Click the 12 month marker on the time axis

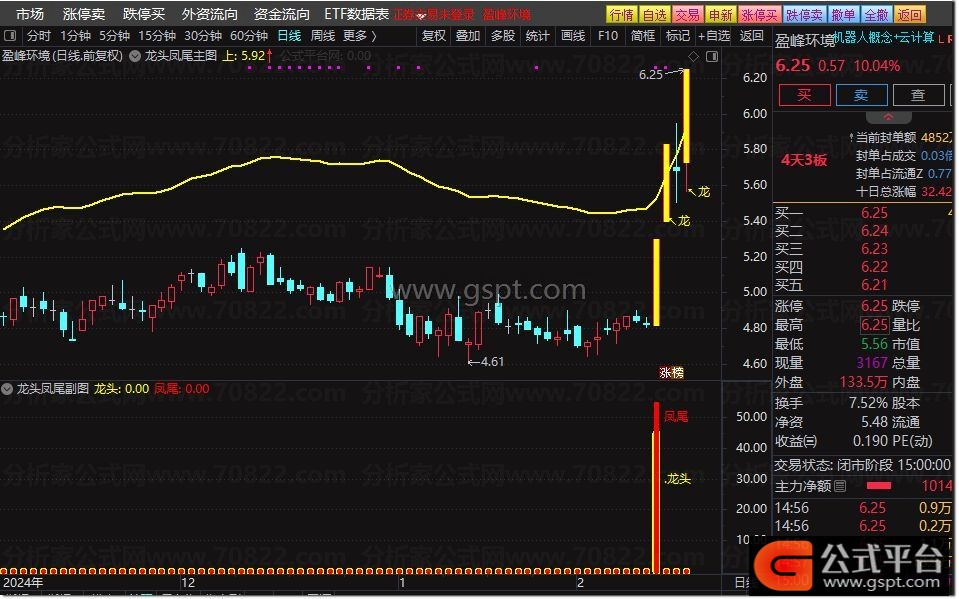[x=188, y=583]
